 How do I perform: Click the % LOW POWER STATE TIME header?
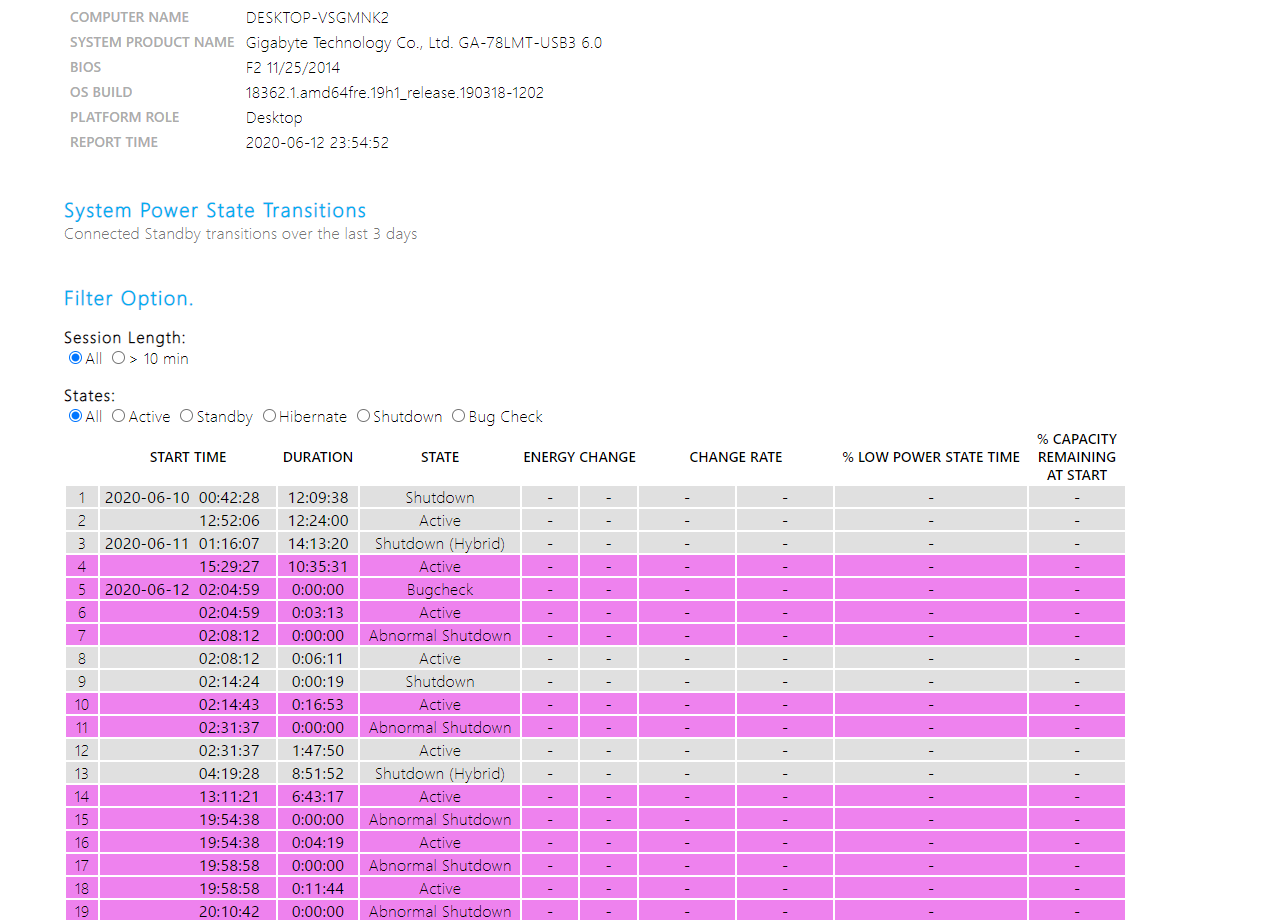pos(931,457)
